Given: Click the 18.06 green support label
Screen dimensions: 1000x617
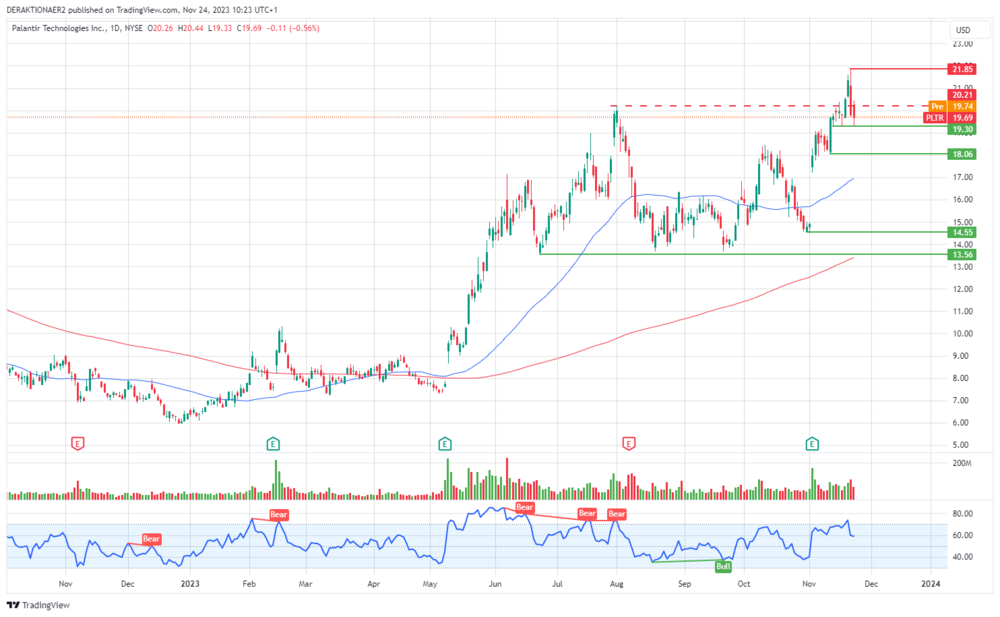Looking at the screenshot, I should coord(962,154).
